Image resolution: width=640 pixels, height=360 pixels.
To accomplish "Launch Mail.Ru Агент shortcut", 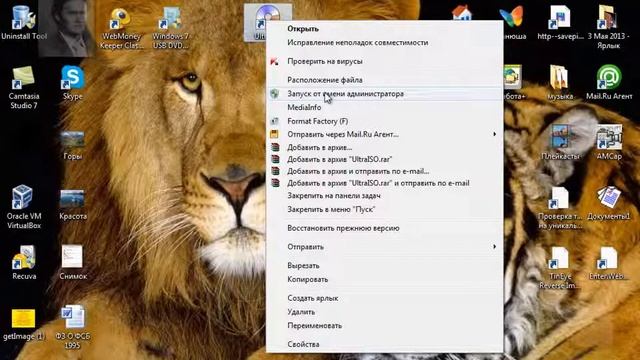I will [609, 82].
